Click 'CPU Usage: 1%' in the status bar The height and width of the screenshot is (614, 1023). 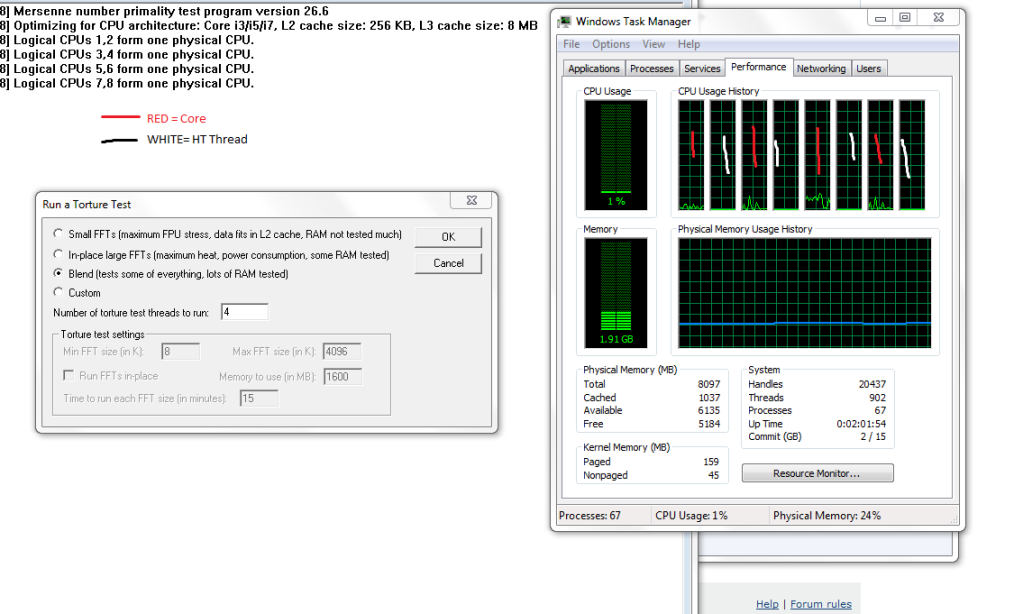[x=691, y=515]
